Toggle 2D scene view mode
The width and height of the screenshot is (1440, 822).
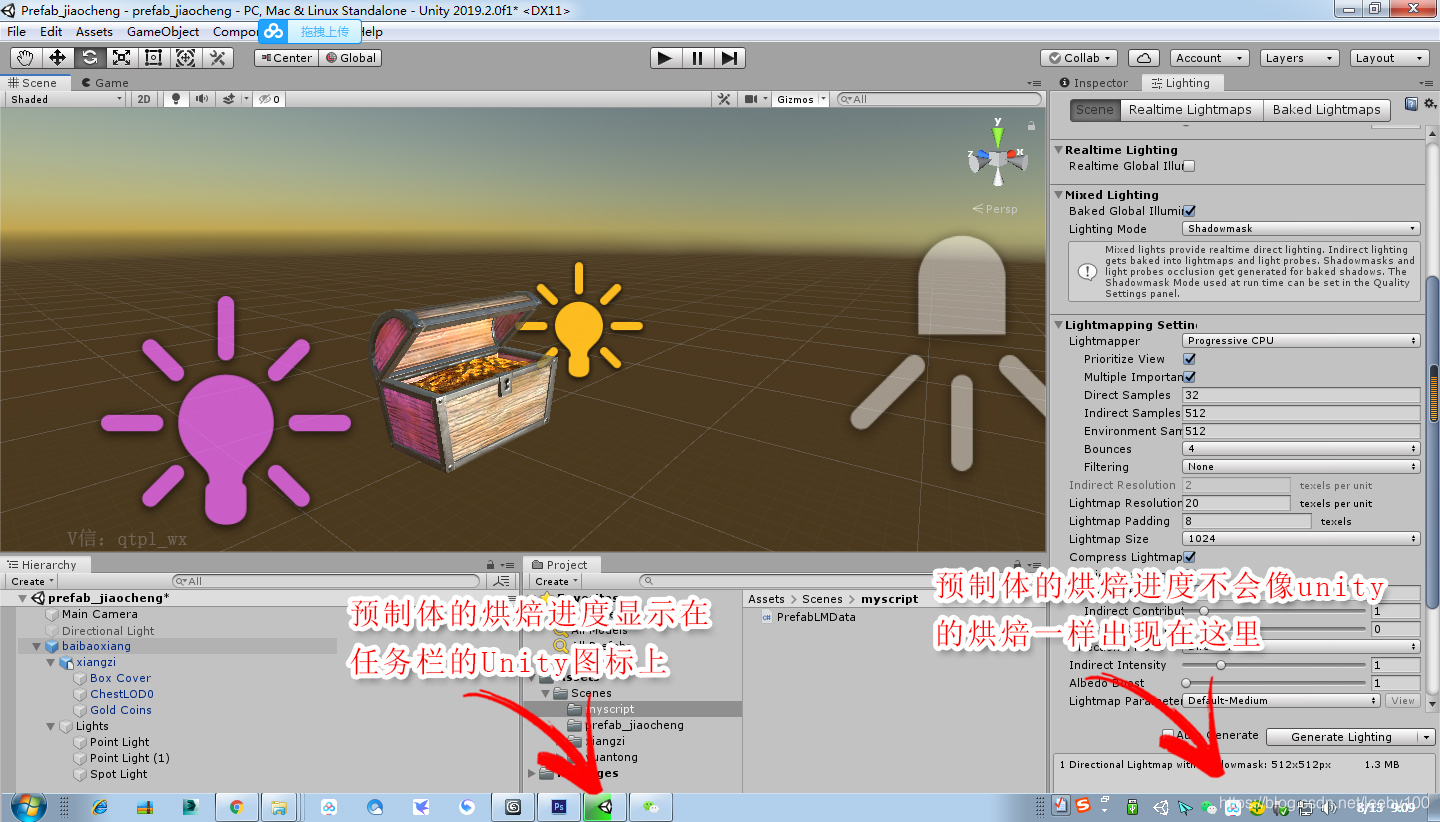[144, 99]
